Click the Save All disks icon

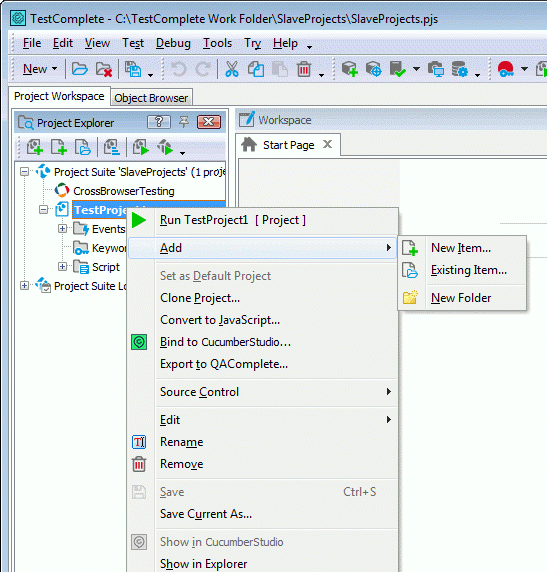pyautogui.click(x=133, y=69)
